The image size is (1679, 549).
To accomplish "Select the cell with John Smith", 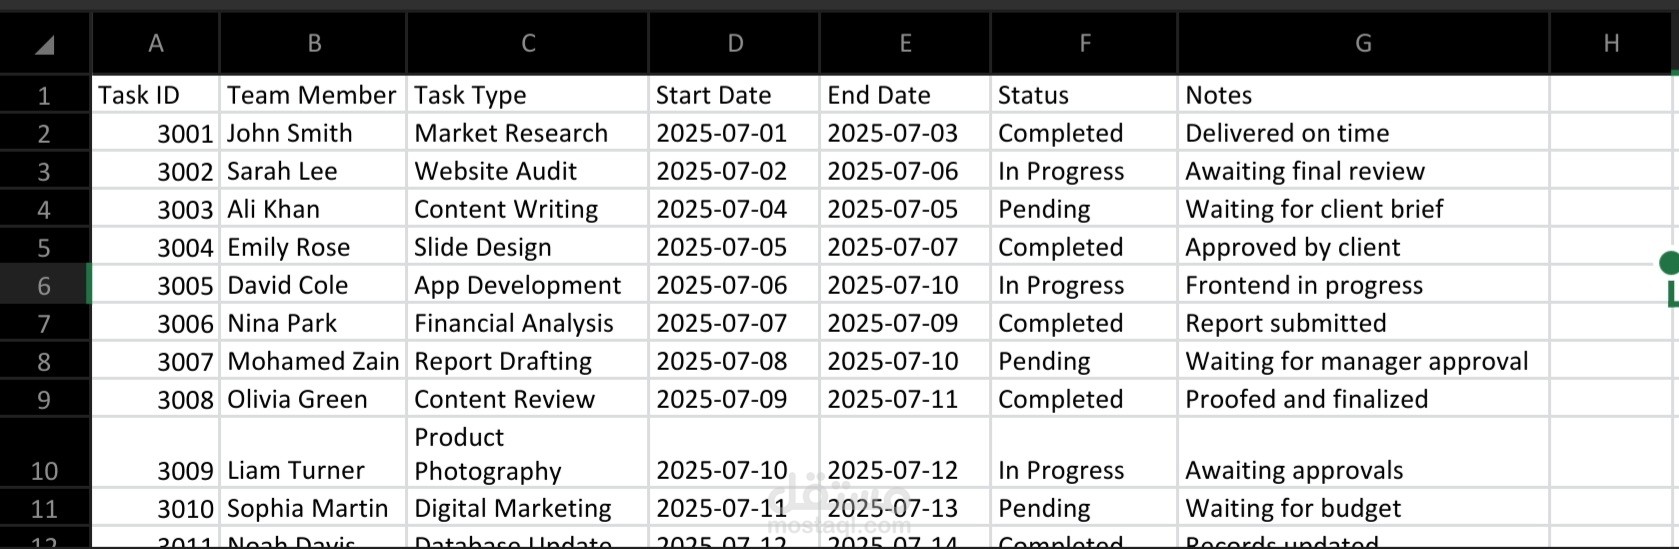I will pos(313,133).
